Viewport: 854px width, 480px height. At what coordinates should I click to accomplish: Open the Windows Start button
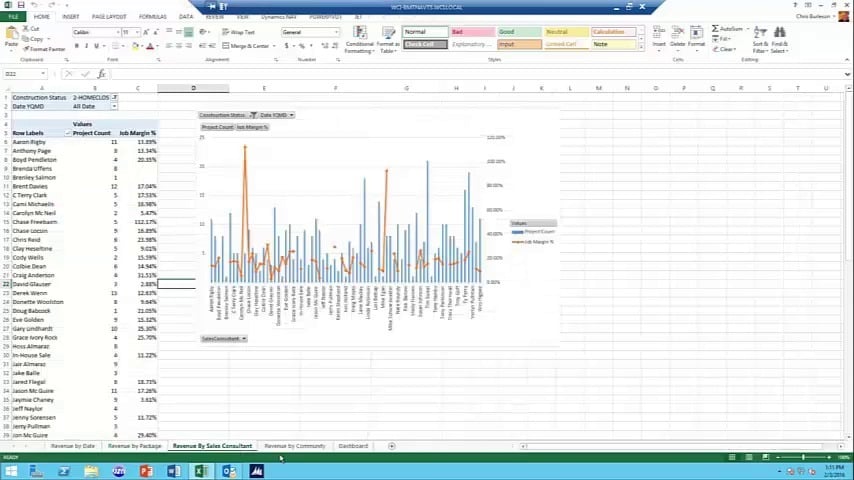click(x=11, y=471)
